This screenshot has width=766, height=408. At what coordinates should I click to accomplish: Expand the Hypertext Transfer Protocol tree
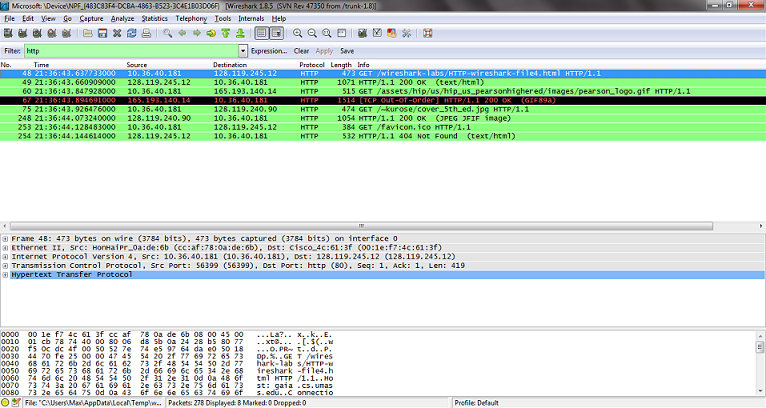(x=5, y=273)
